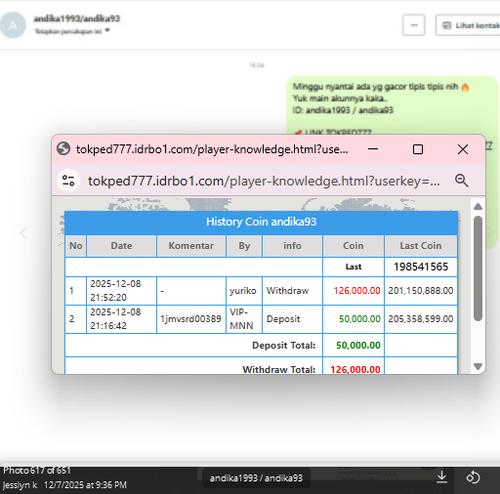Click the By column header

pos(244,246)
